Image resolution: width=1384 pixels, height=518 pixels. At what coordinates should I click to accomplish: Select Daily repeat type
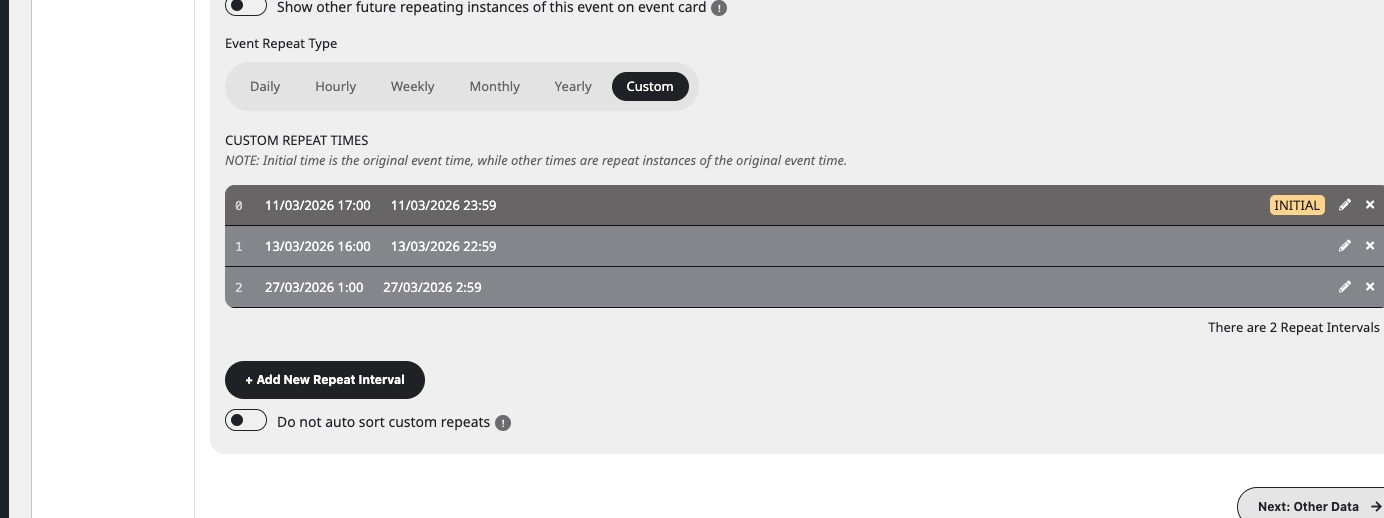click(265, 87)
